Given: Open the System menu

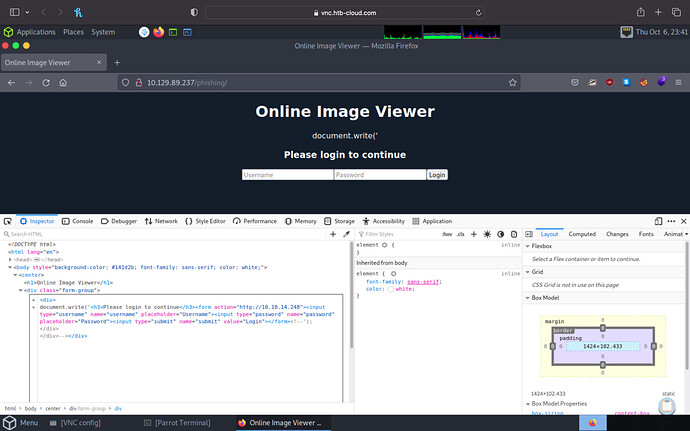Looking at the screenshot, I should coord(103,32).
